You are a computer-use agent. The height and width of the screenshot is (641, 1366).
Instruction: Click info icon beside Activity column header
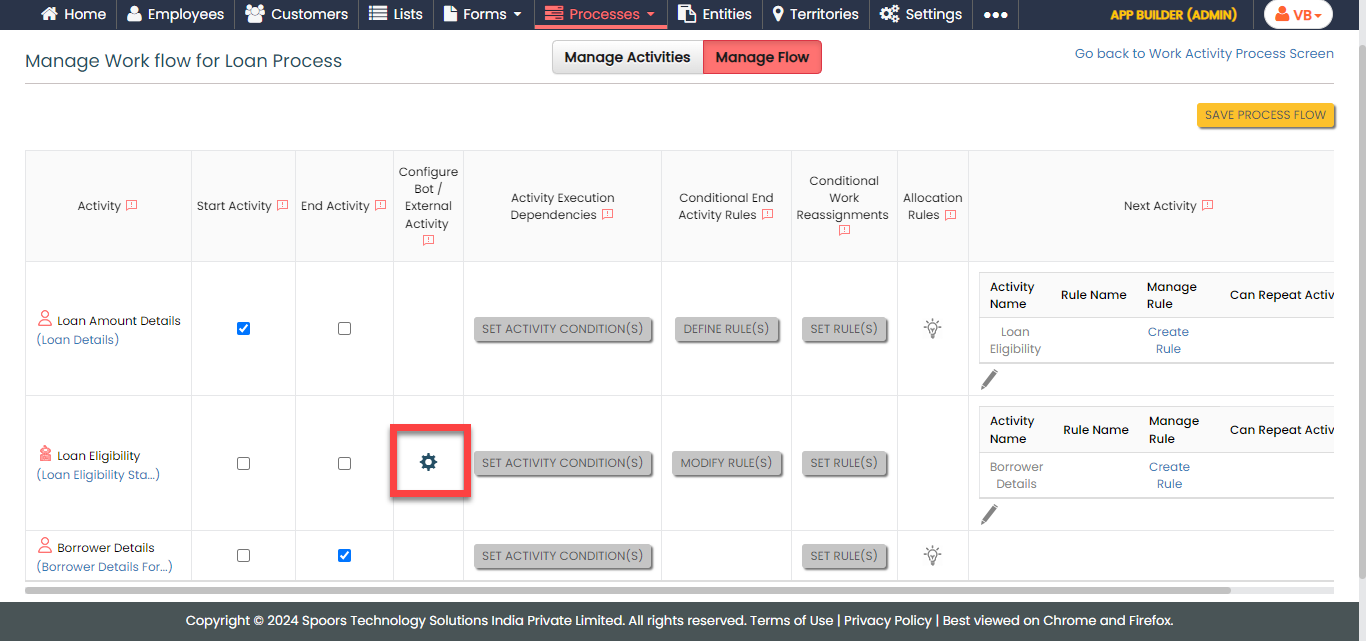point(132,205)
